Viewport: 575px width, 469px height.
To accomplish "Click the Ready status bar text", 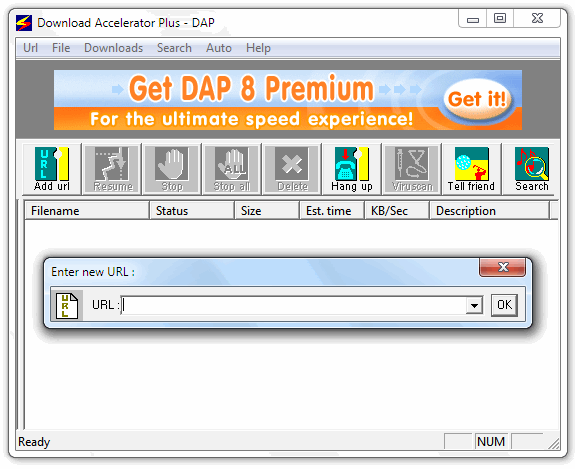I will 34,442.
